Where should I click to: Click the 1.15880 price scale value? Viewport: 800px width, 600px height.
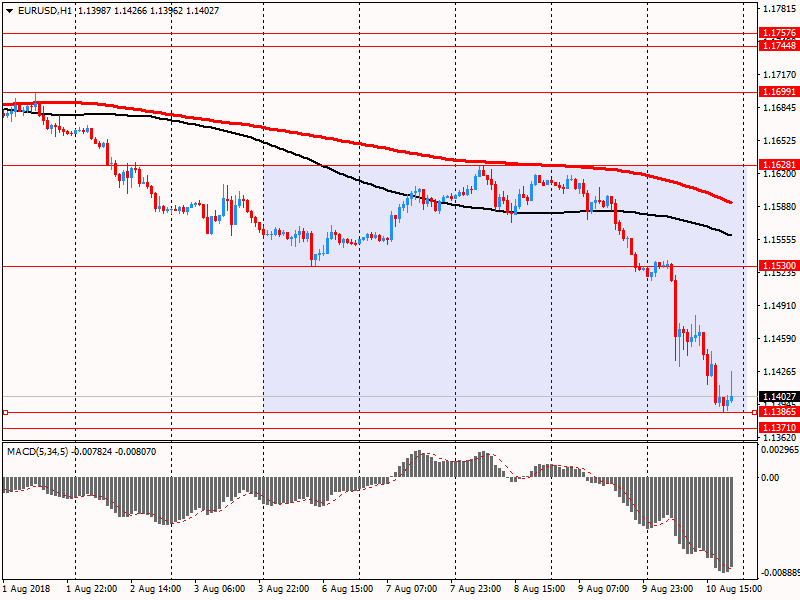coord(780,207)
